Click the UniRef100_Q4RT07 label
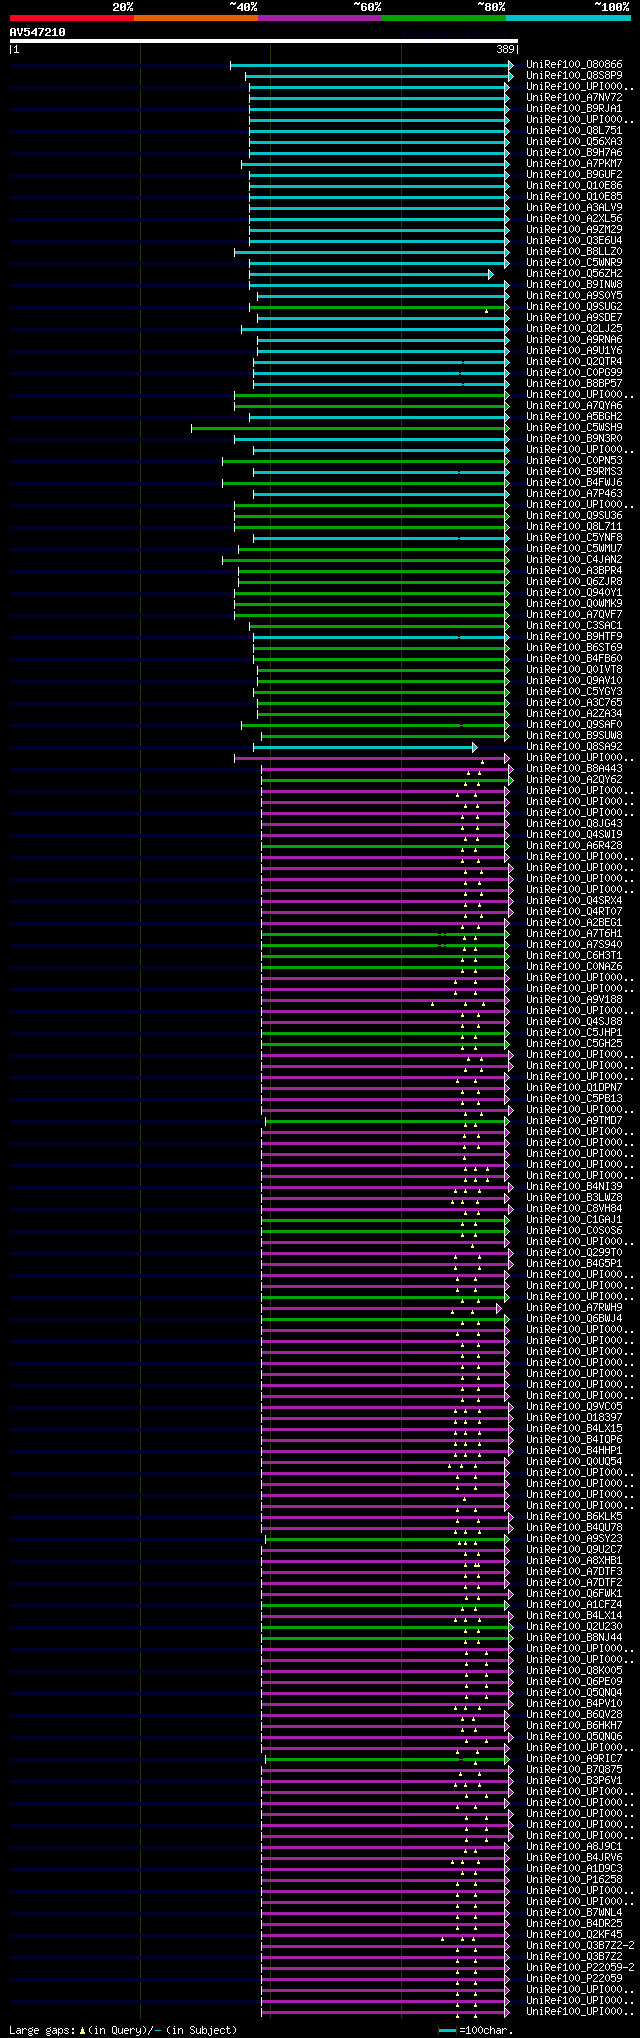Viewport: 640px width, 2038px height. click(x=574, y=912)
